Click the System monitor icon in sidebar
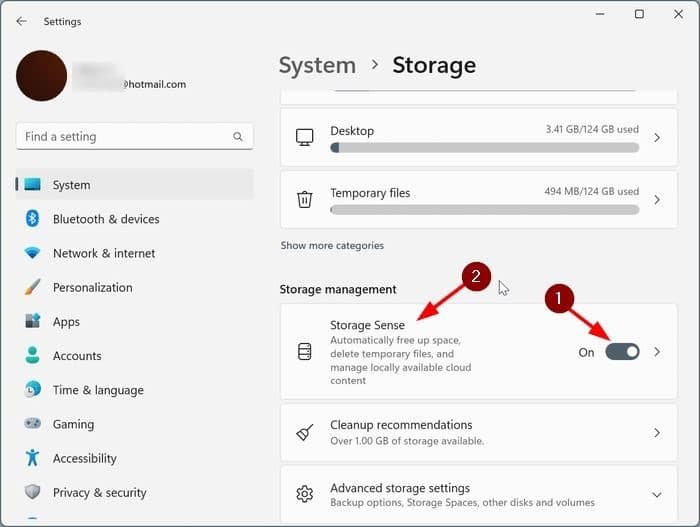700x527 pixels. 32,184
